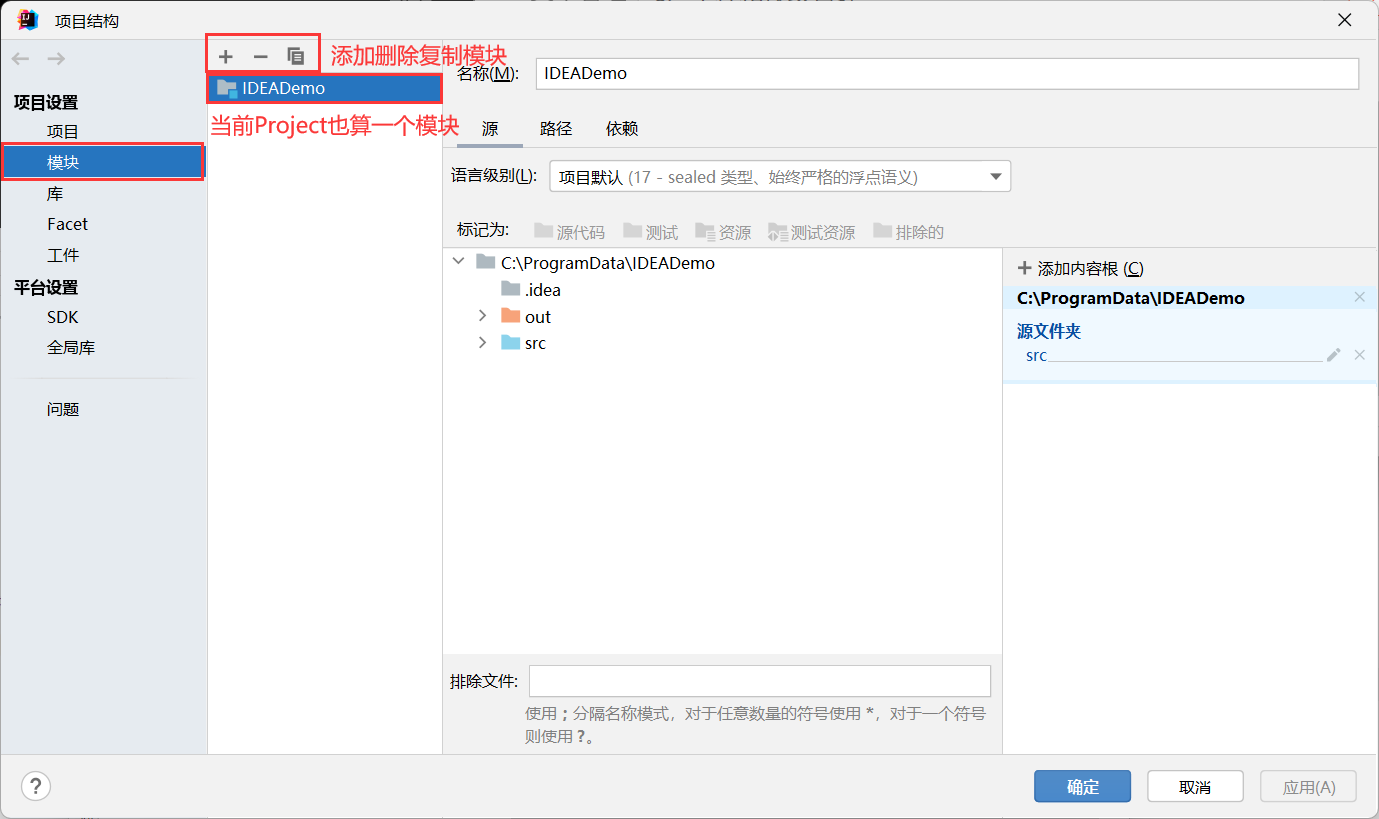Viewport: 1379px width, 819px height.
Task: Expand the out folder
Action: [482, 316]
